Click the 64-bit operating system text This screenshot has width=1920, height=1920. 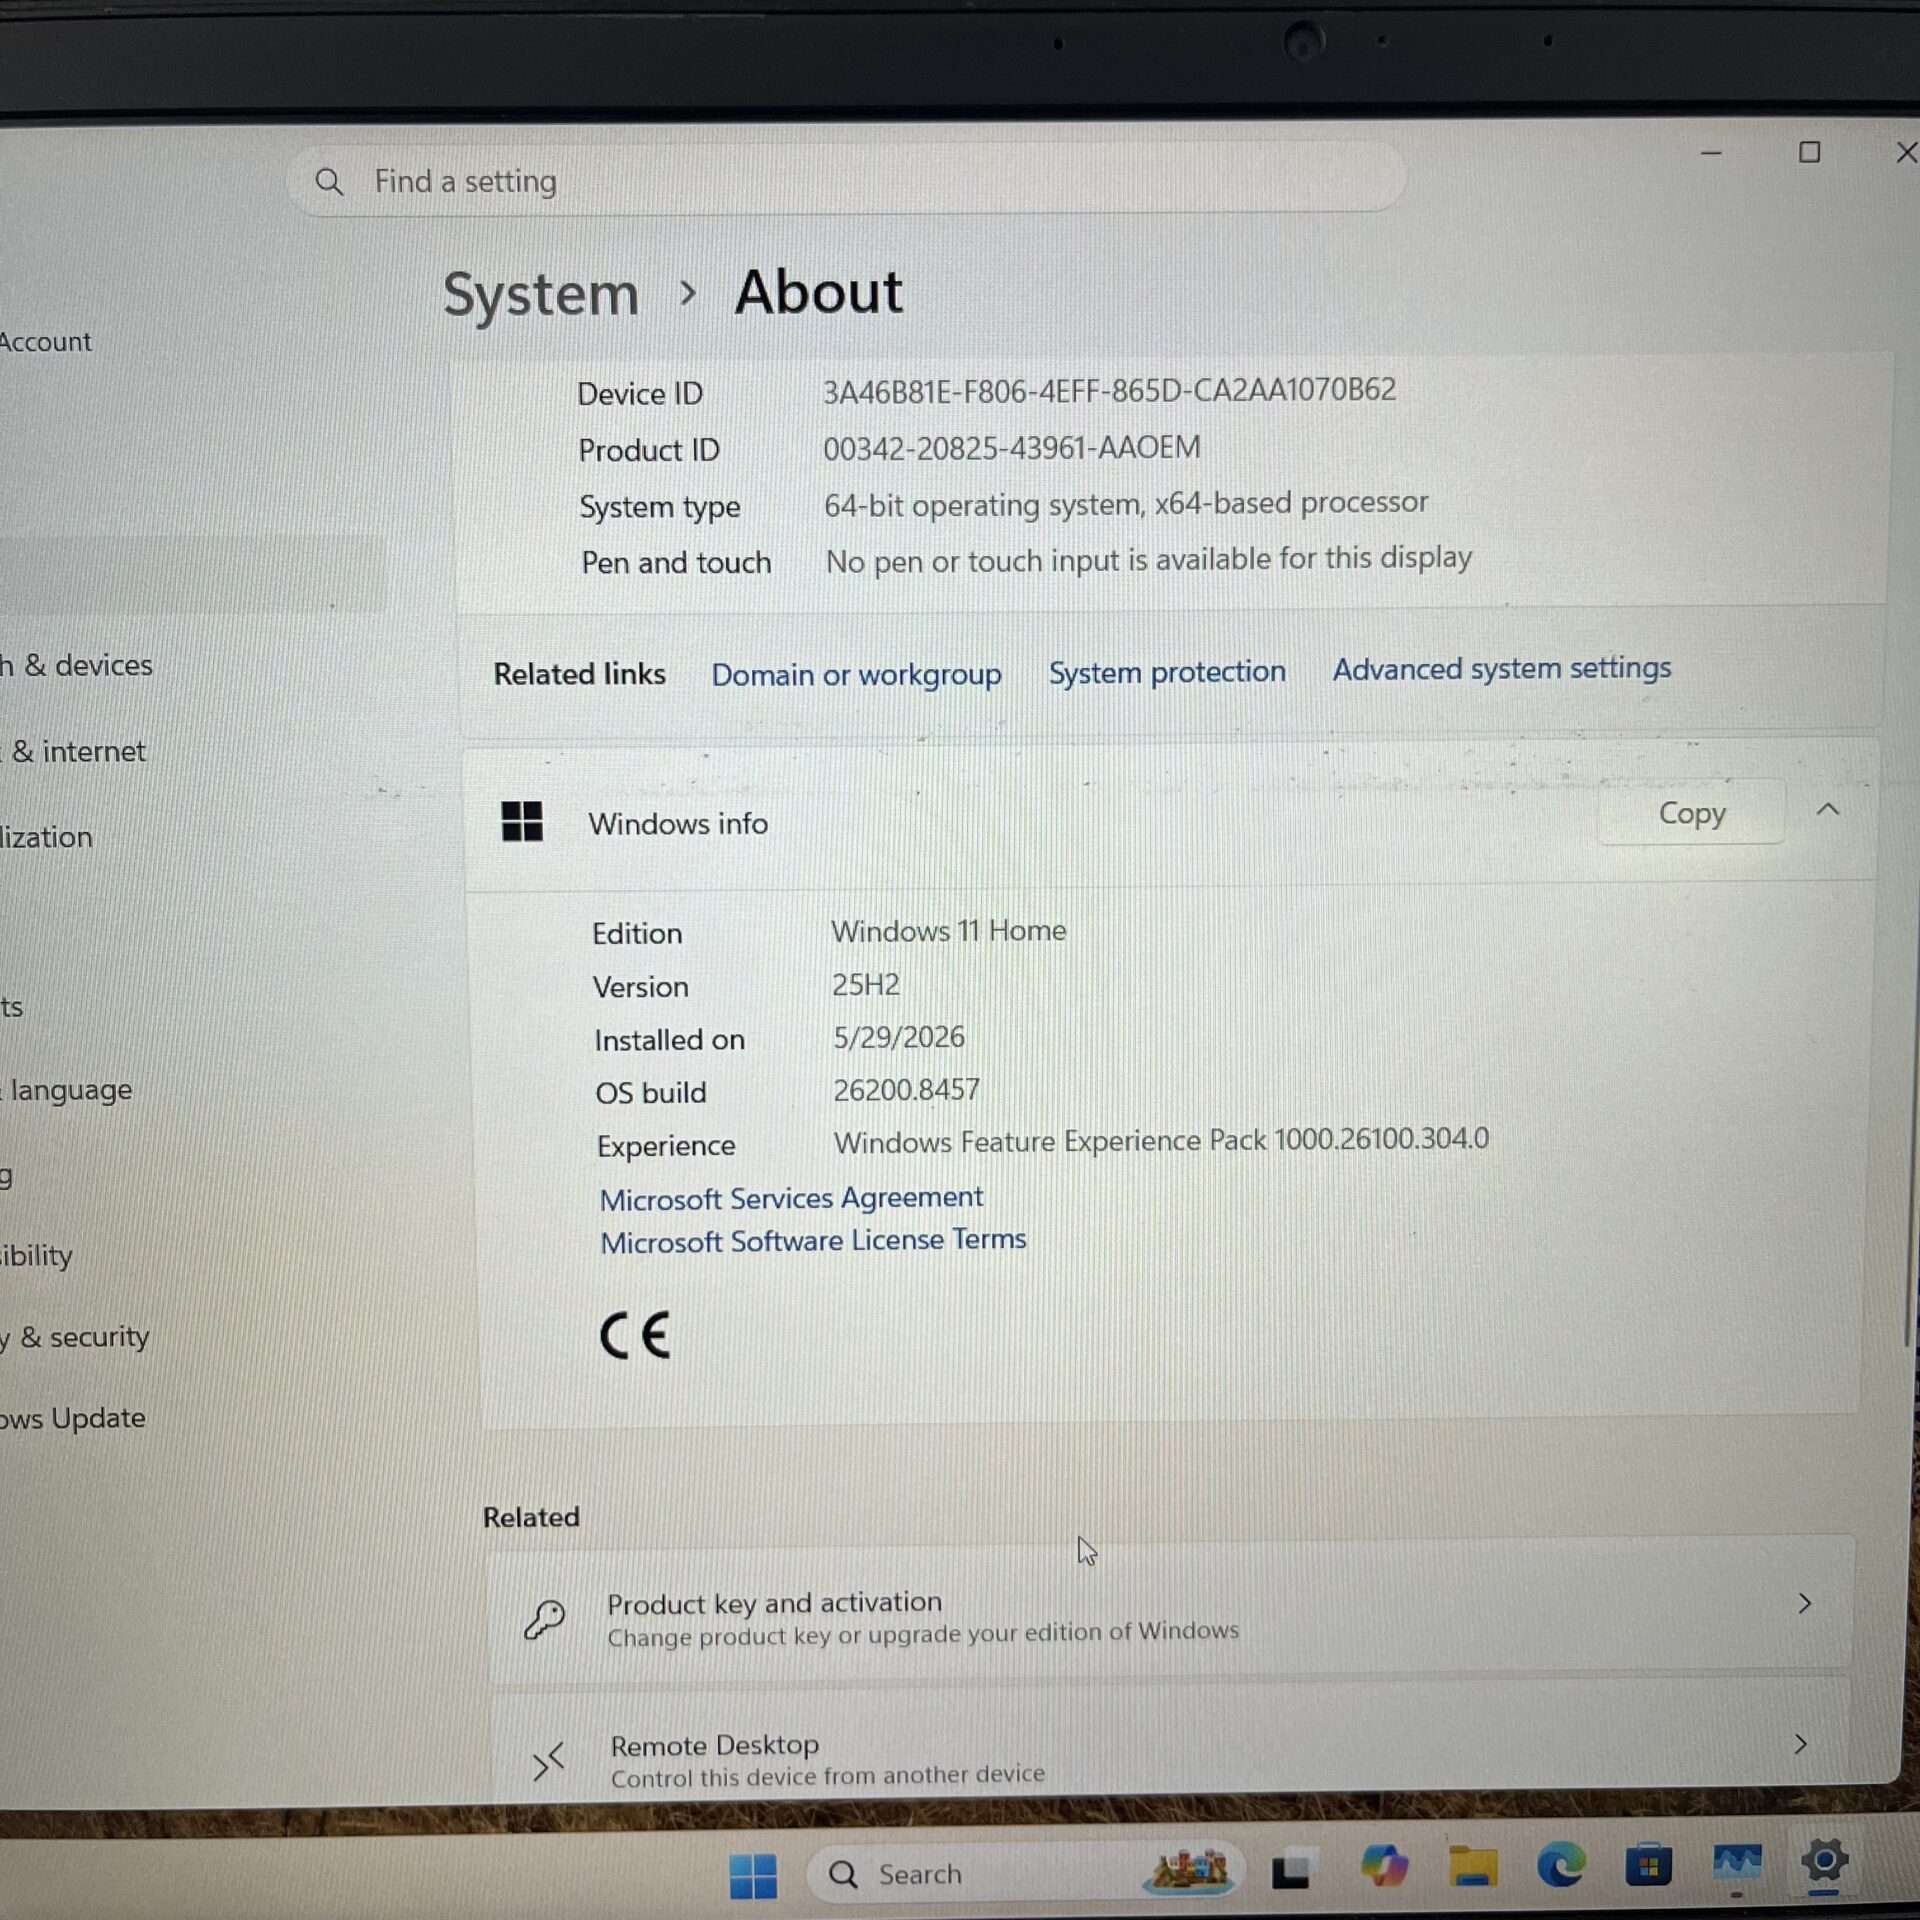1126,504
